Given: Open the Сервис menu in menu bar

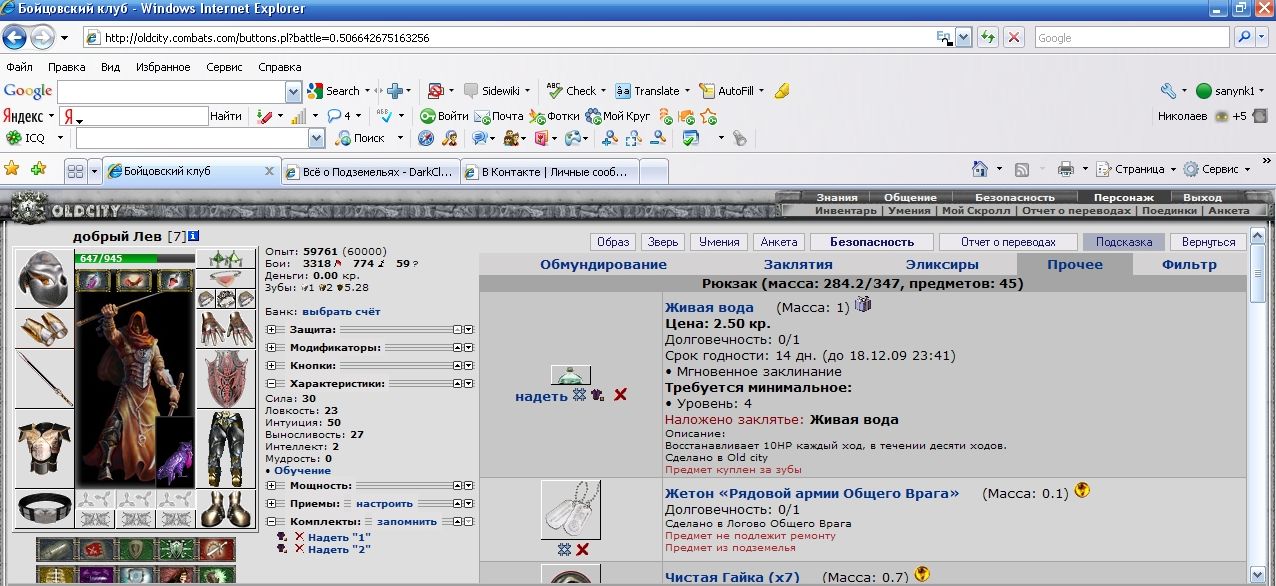Looking at the screenshot, I should pos(225,67).
